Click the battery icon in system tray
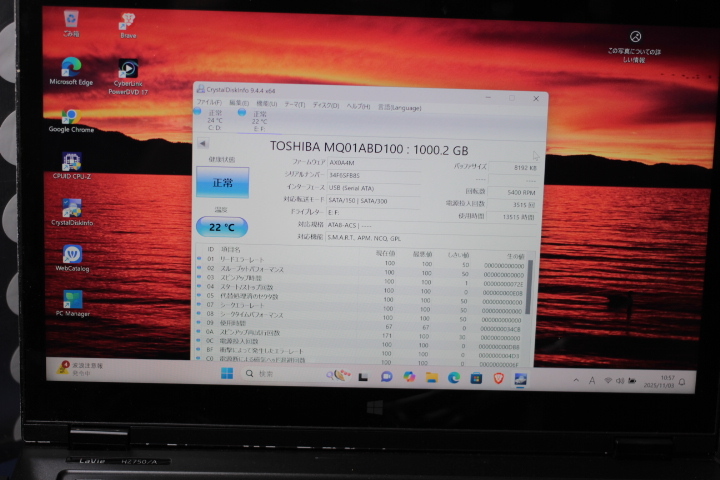The width and height of the screenshot is (720, 480). tap(632, 381)
